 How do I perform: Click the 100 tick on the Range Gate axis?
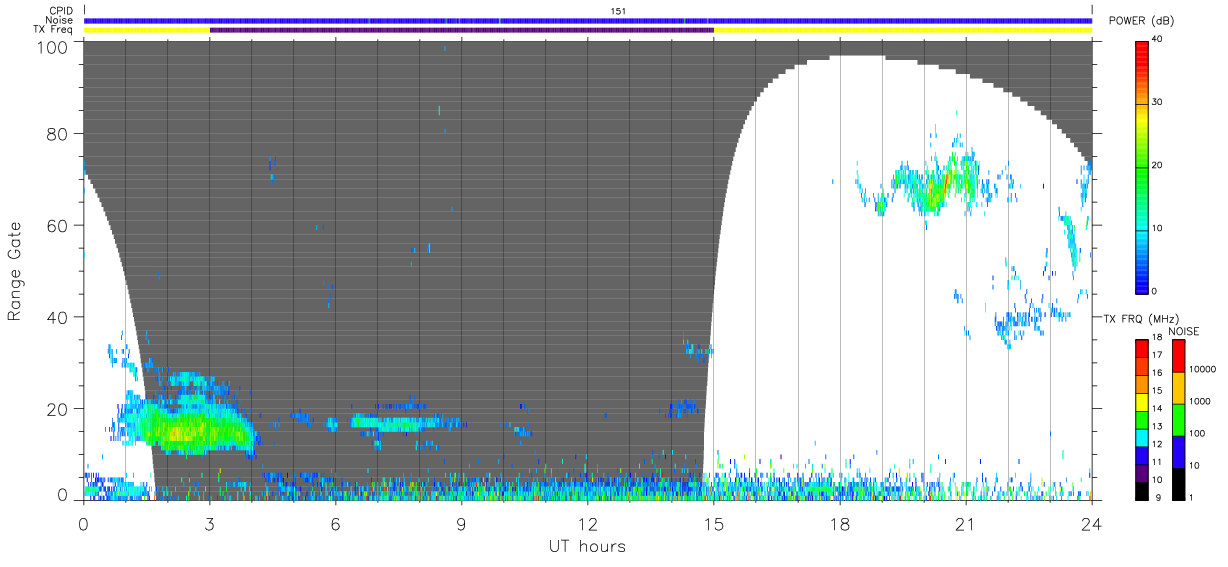(53, 47)
